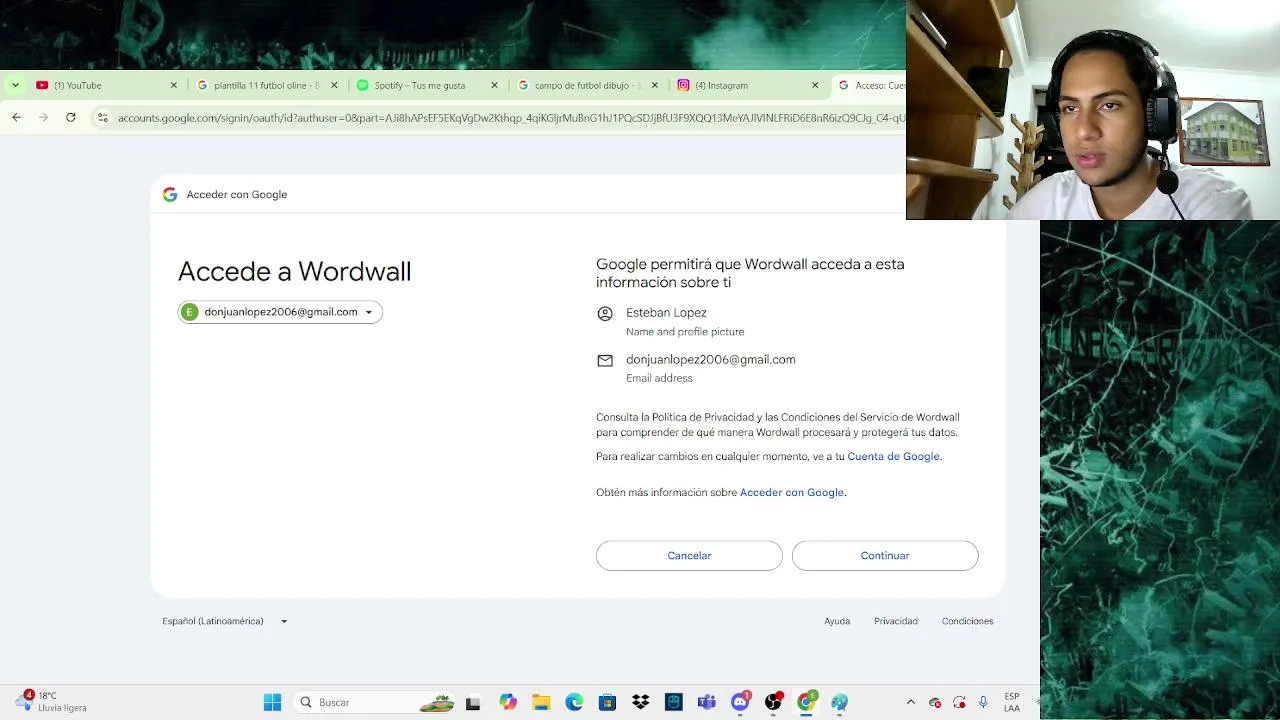This screenshot has width=1280, height=720.
Task: Click the Esteban Lopez name text
Action: tap(666, 312)
